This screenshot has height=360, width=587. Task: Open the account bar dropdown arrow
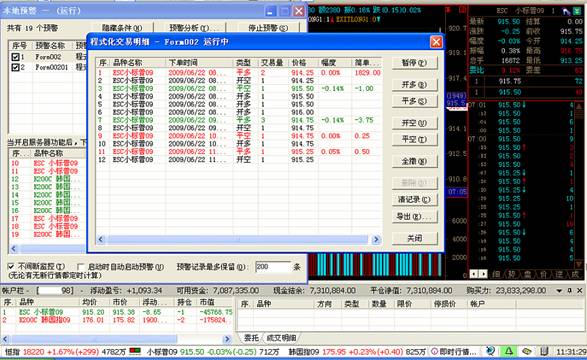pyautogui.click(x=559, y=290)
